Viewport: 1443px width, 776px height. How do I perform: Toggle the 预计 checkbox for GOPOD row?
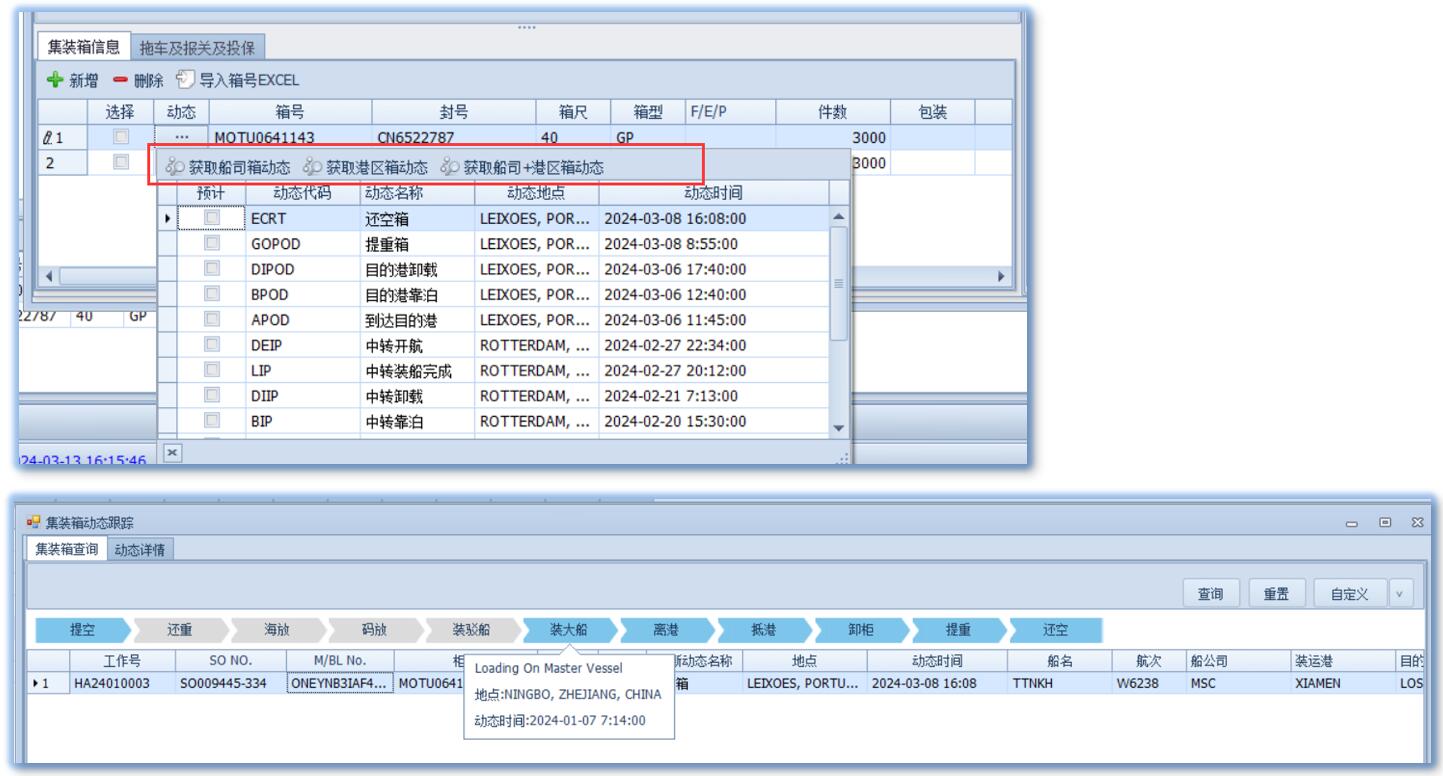pyautogui.click(x=212, y=243)
